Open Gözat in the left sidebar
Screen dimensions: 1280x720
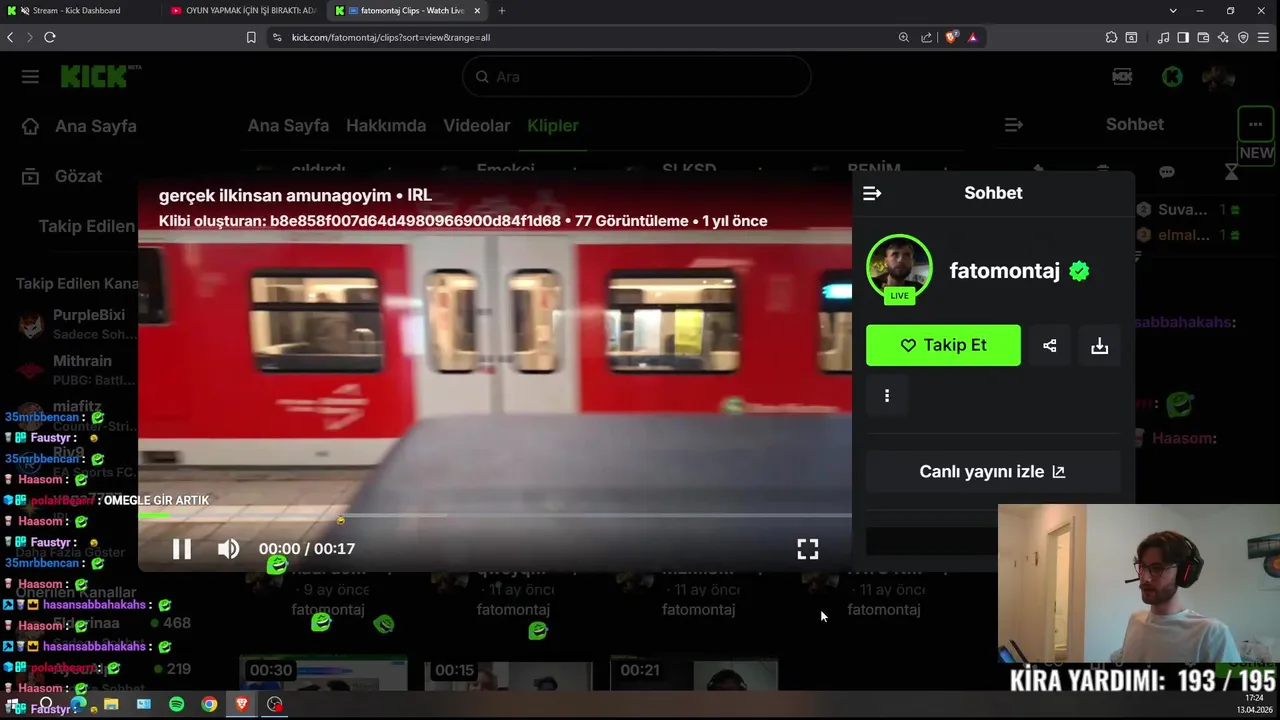63,176
